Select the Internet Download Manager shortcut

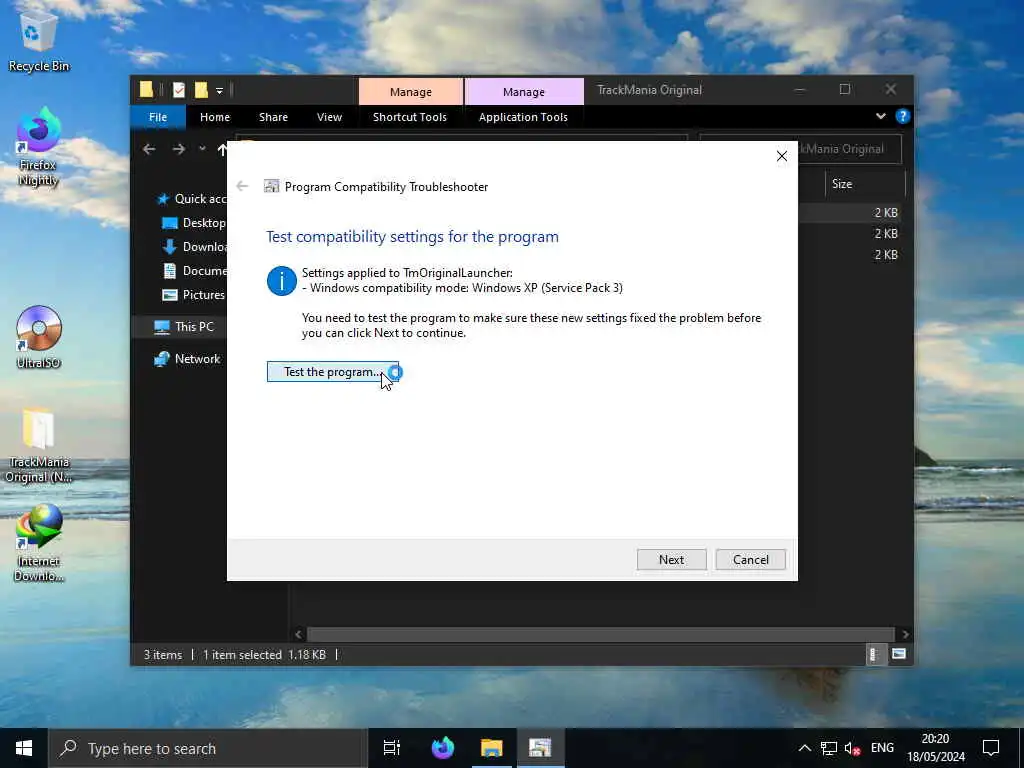tap(39, 543)
